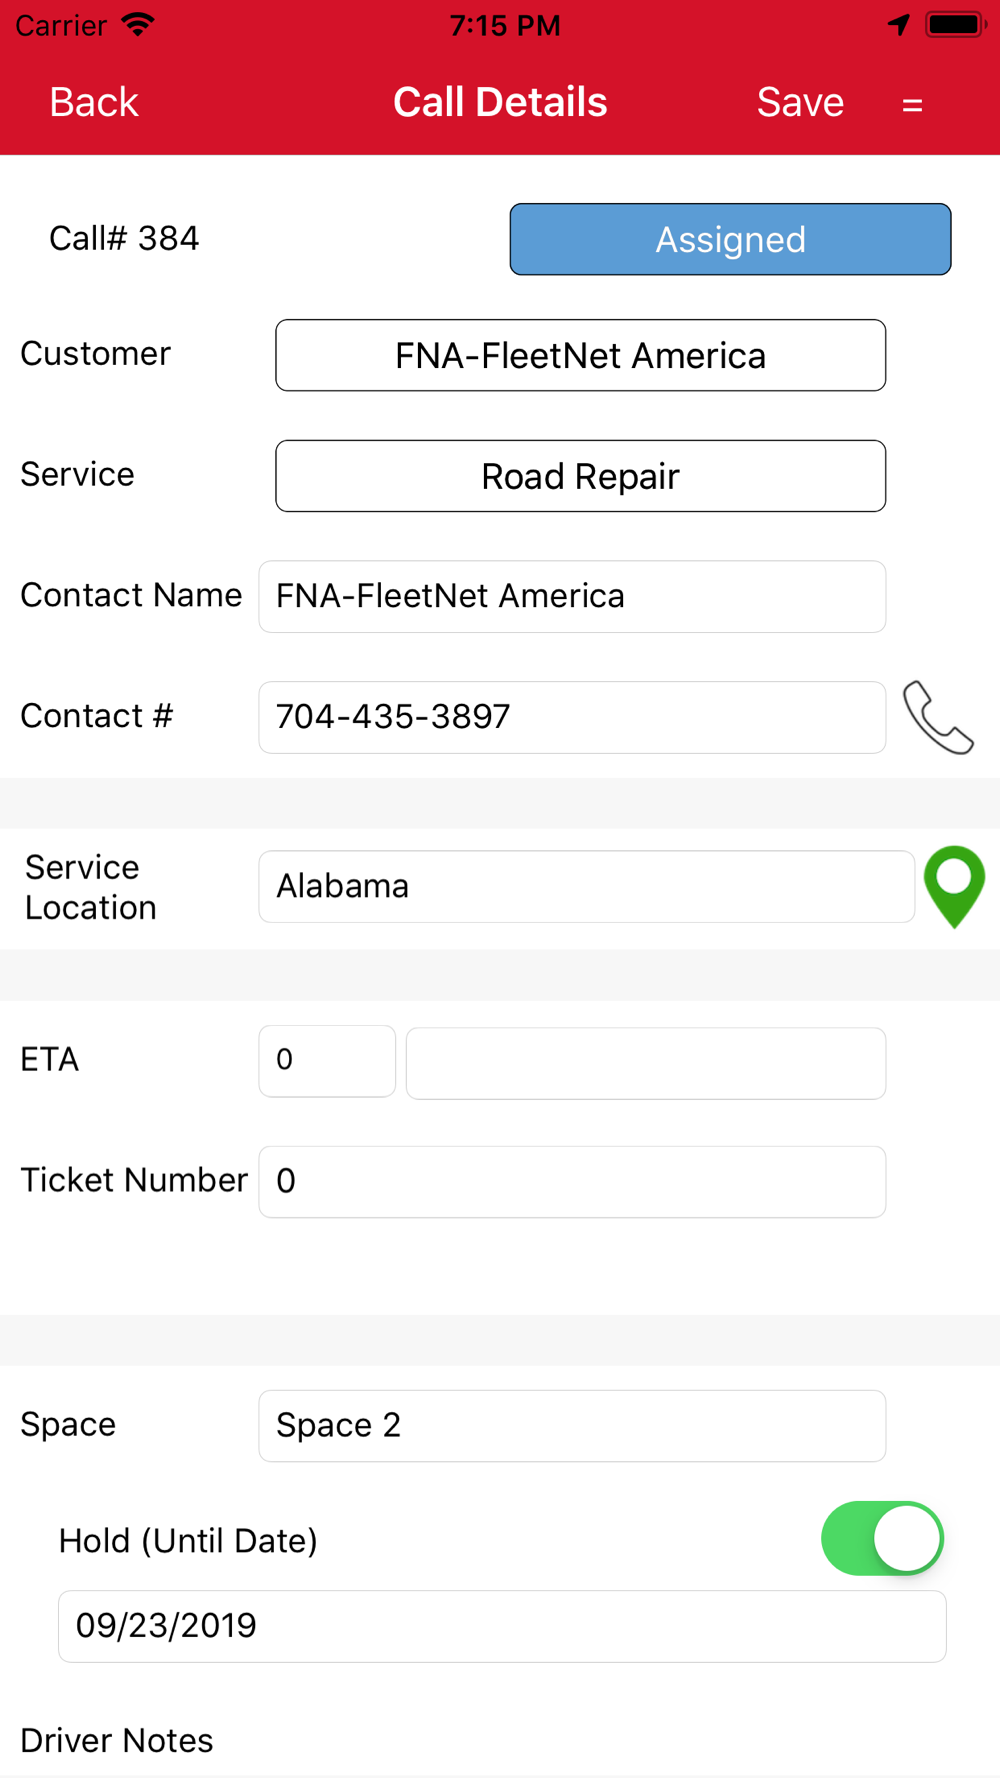Tap the WiFi status icon

point(138,24)
